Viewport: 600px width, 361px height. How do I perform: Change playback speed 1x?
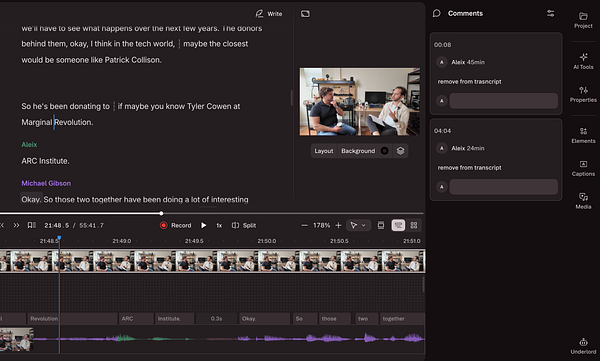pos(219,225)
